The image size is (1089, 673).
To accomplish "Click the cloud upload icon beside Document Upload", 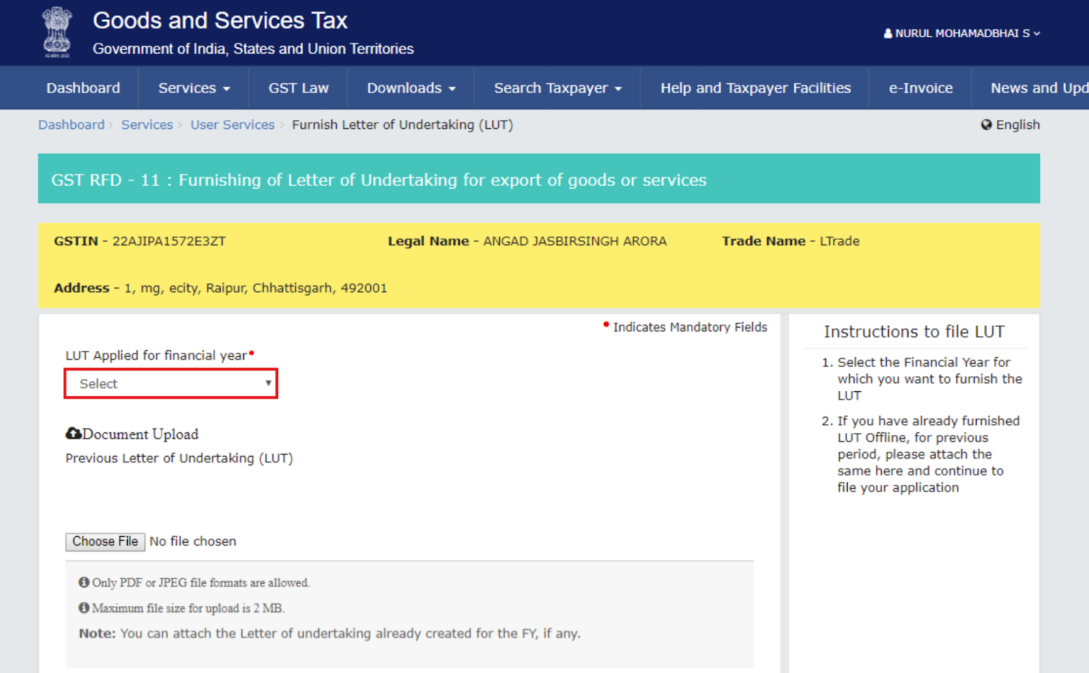I will pos(73,434).
